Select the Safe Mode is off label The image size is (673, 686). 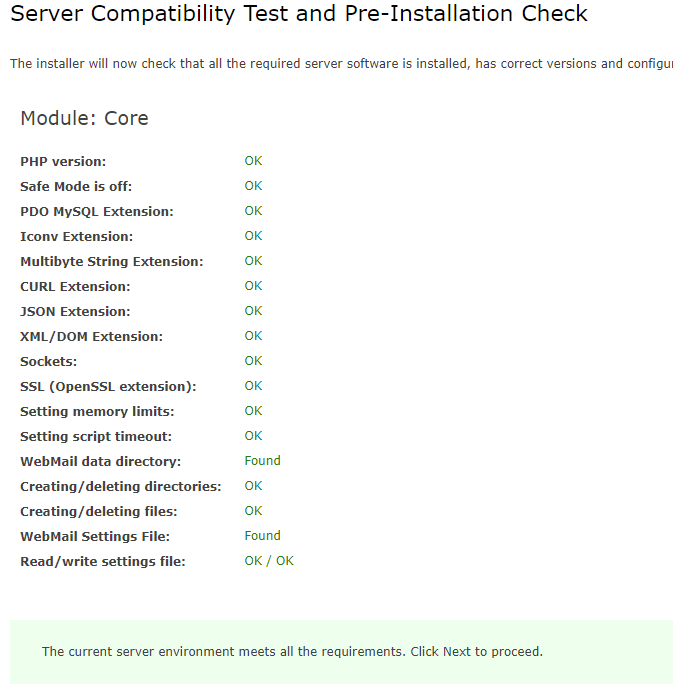76,186
